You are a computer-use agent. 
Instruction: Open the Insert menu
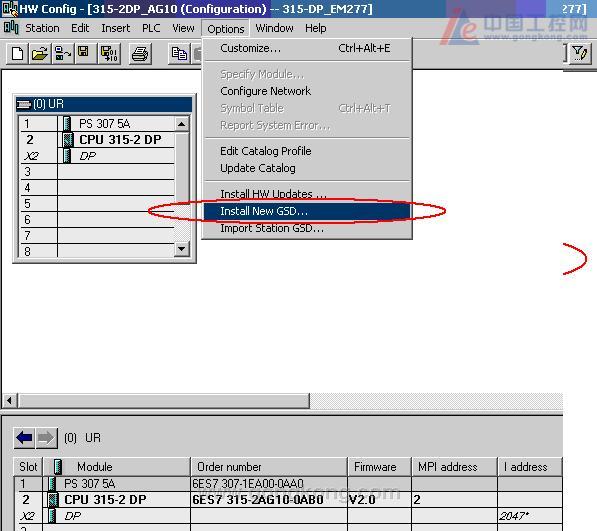(x=115, y=28)
